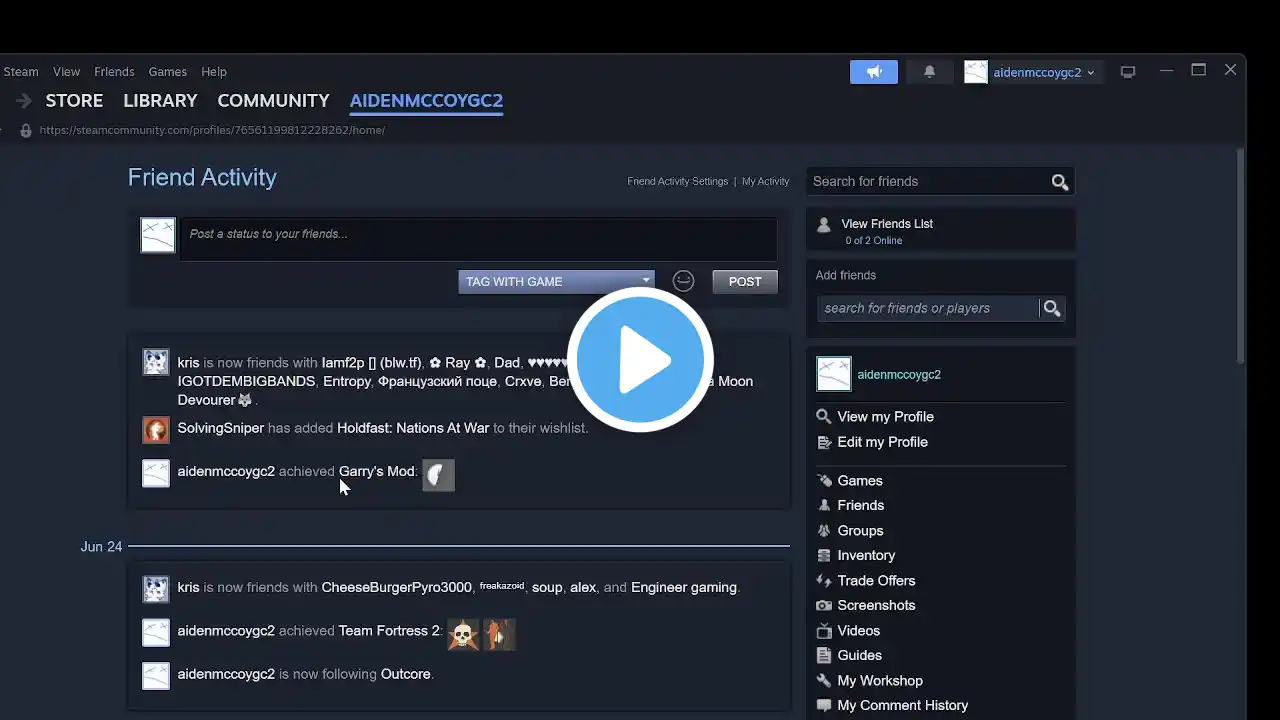
Task: Open the notifications bell
Action: [929, 72]
